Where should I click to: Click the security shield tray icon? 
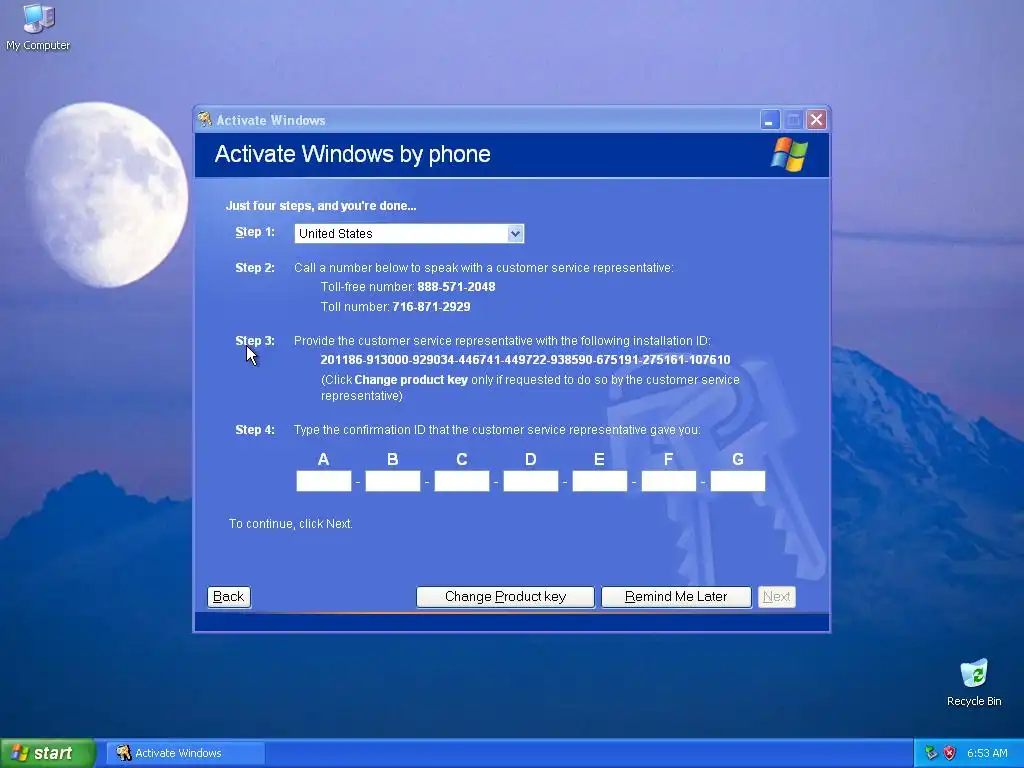tap(950, 753)
